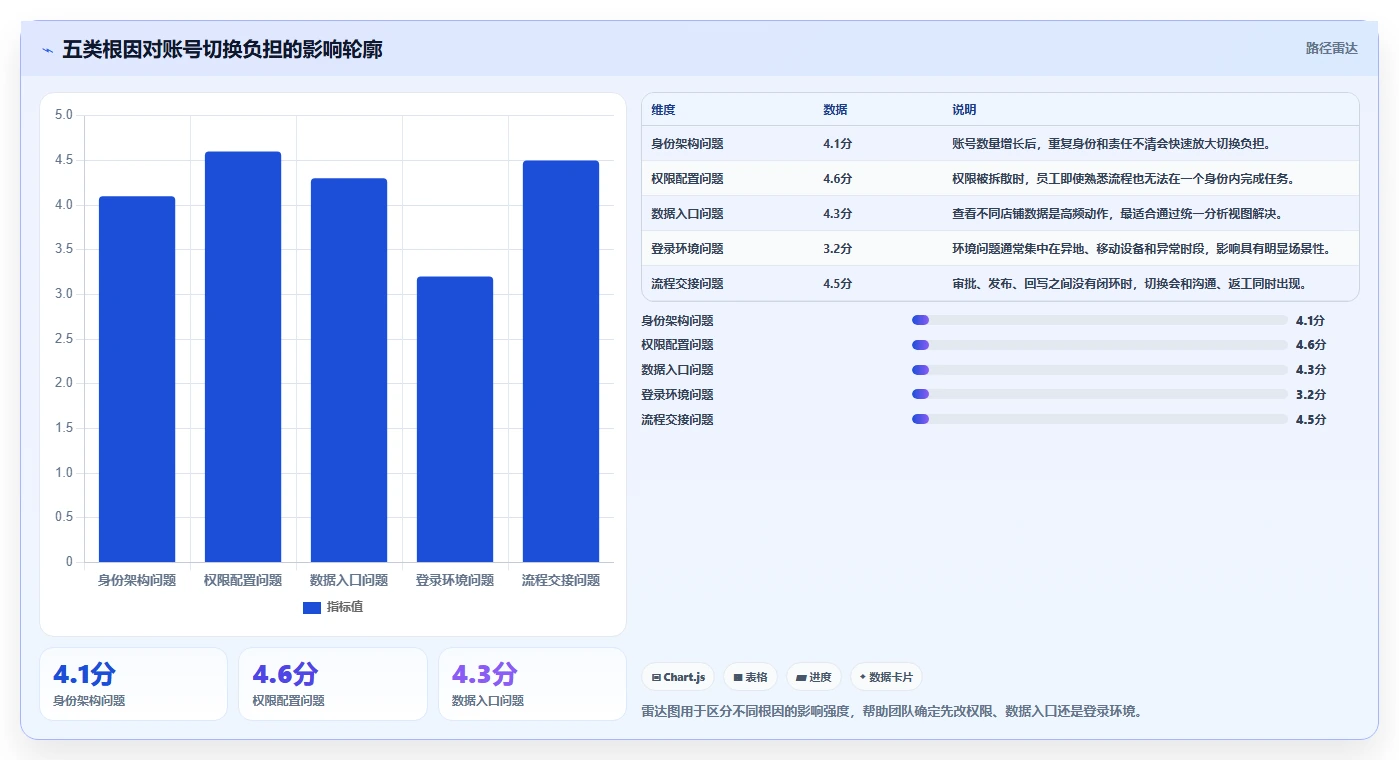Click the 登录环境问题 bar in the chart
This screenshot has height=760, width=1399.
click(x=455, y=419)
